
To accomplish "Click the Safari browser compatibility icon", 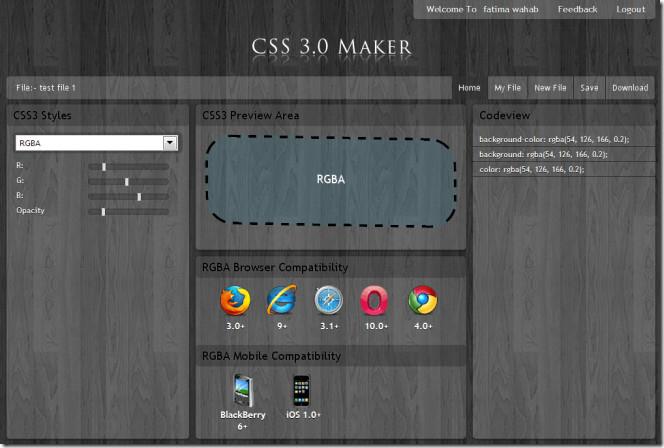I will point(329,300).
